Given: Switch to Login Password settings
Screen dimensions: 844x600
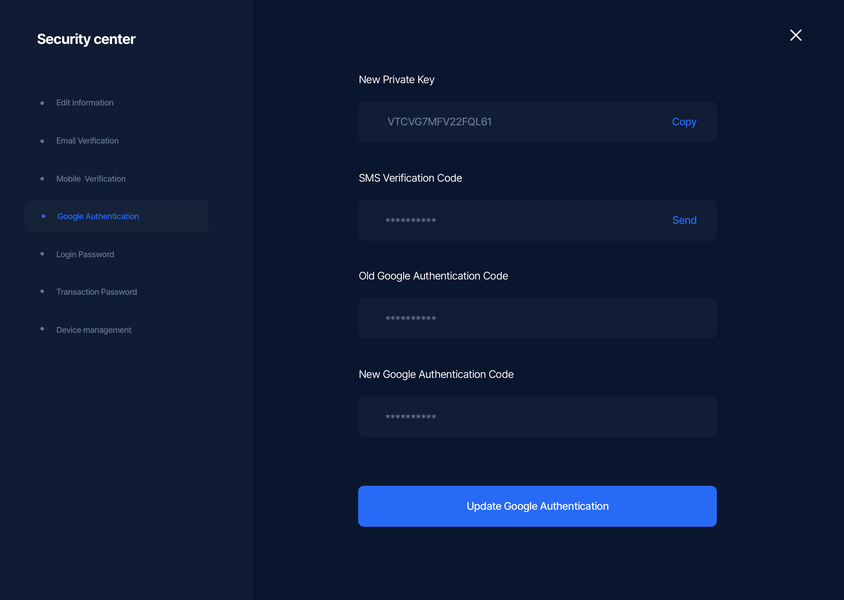Looking at the screenshot, I should (x=85, y=254).
